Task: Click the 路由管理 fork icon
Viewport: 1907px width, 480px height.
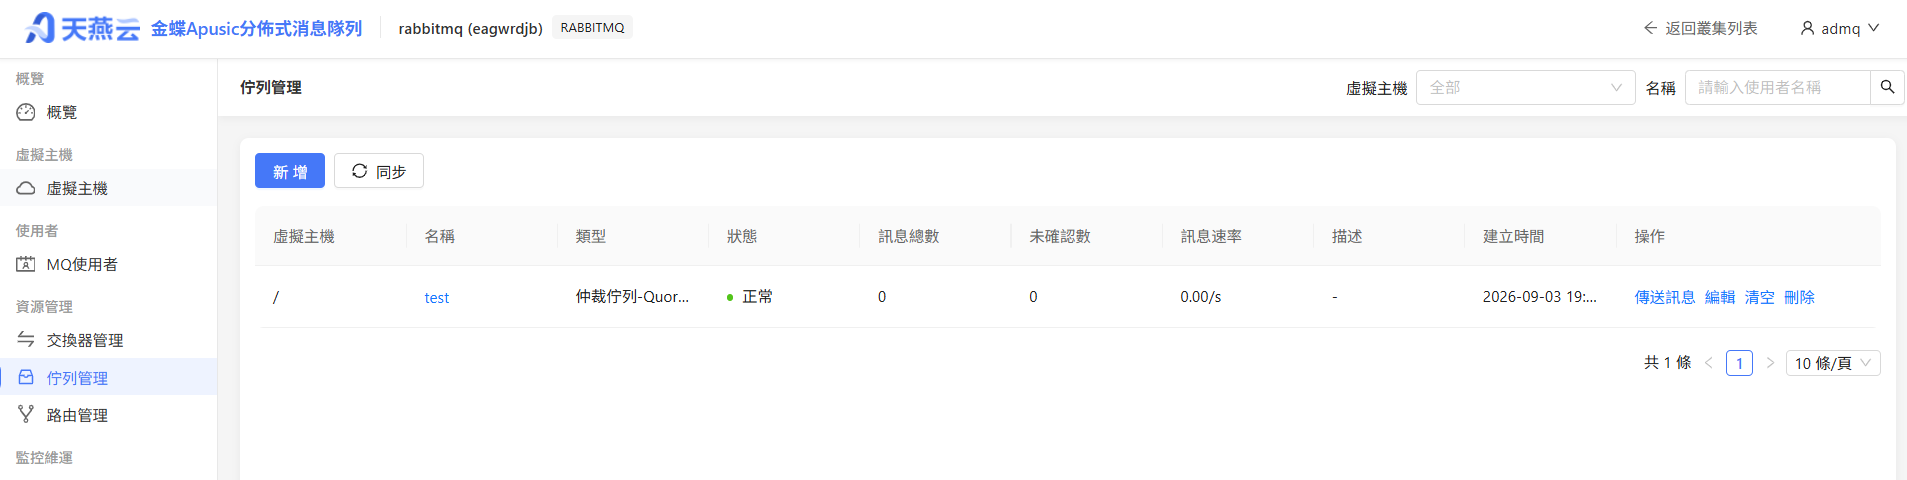Action: 26,414
